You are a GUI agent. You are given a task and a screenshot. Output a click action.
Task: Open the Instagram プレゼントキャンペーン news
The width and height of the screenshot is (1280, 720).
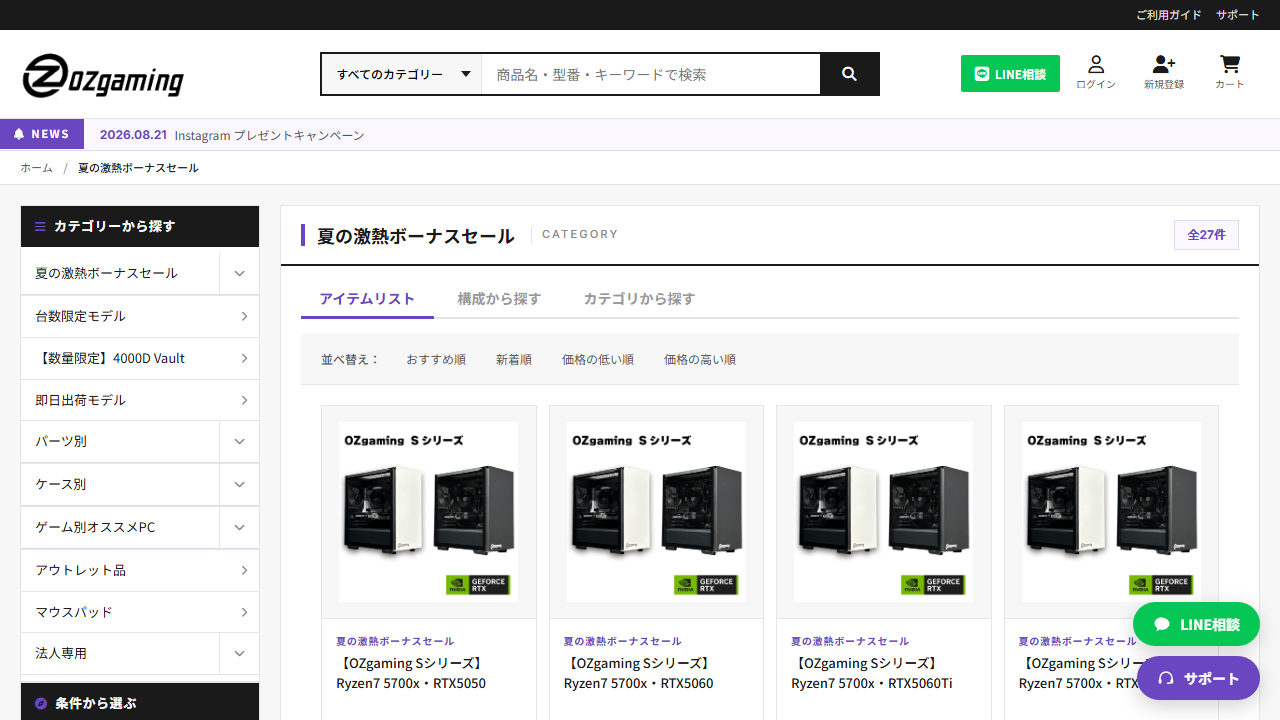[x=269, y=135]
